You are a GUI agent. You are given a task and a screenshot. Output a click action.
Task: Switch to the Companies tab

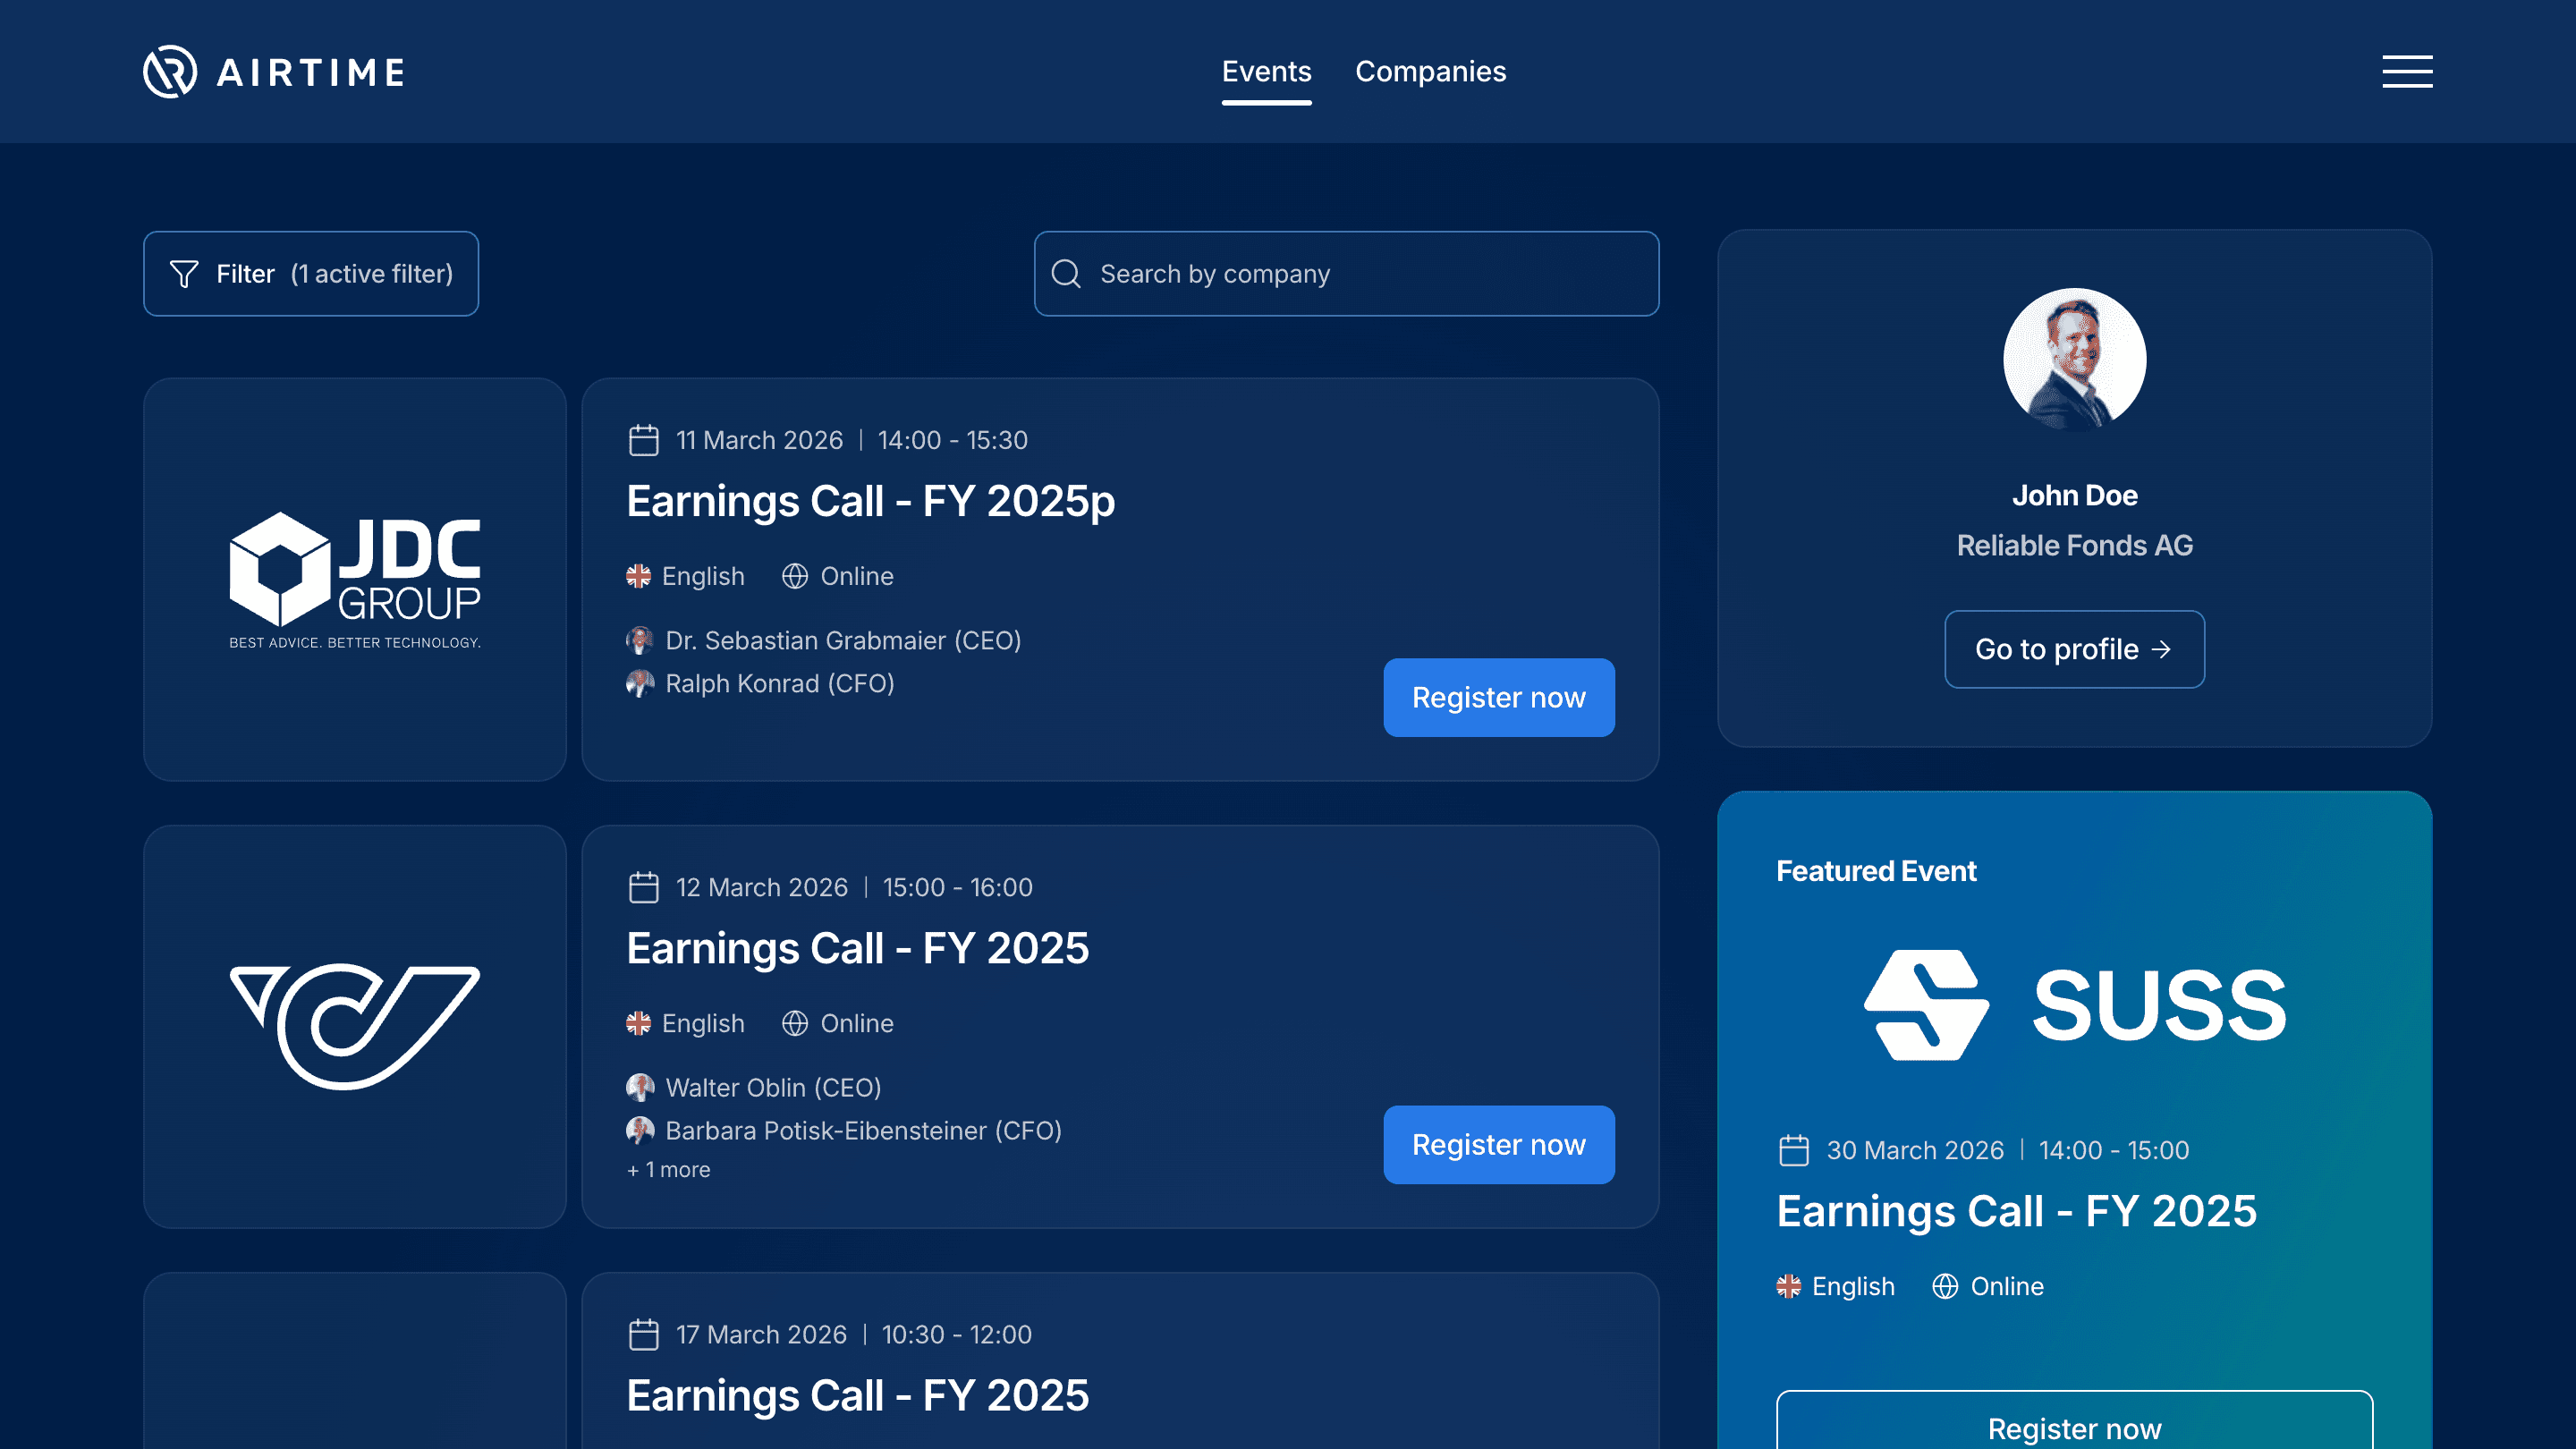1430,71
